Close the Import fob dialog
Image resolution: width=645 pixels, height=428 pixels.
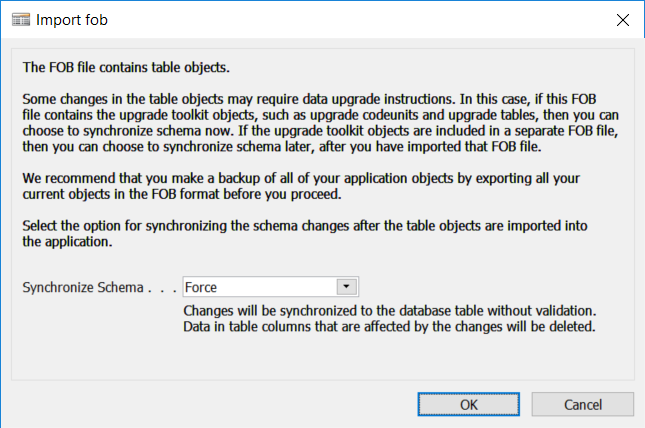[623, 19]
